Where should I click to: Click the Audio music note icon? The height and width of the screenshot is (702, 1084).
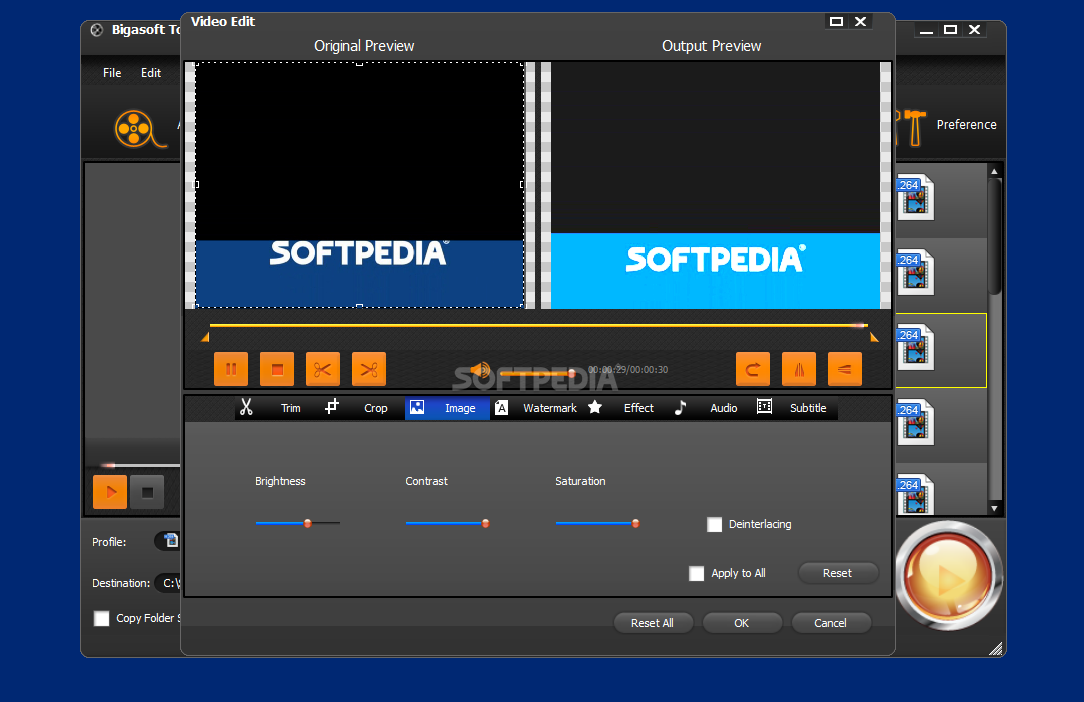pyautogui.click(x=680, y=407)
